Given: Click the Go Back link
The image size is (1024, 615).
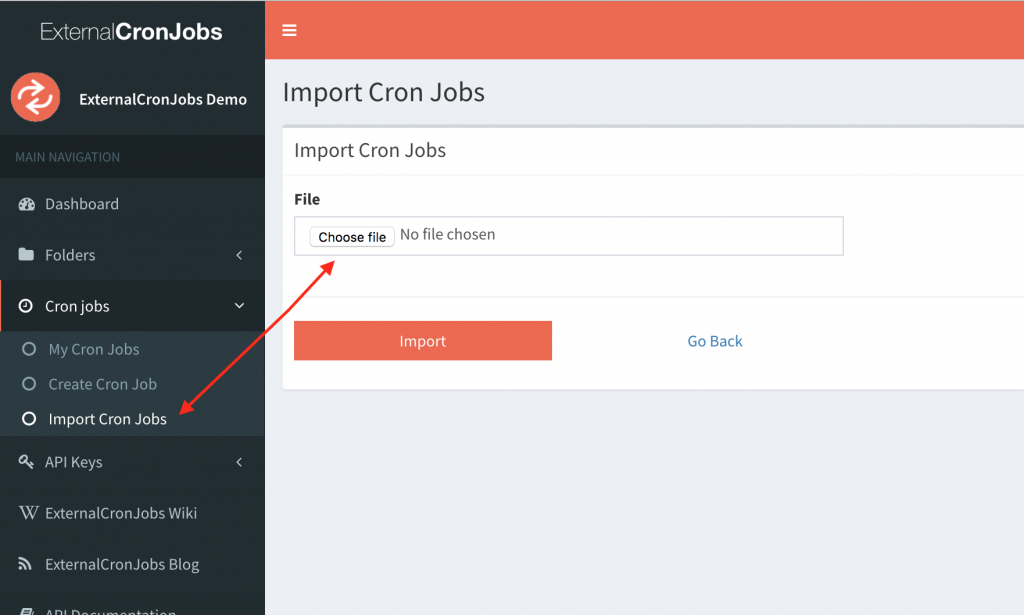Looking at the screenshot, I should (714, 341).
